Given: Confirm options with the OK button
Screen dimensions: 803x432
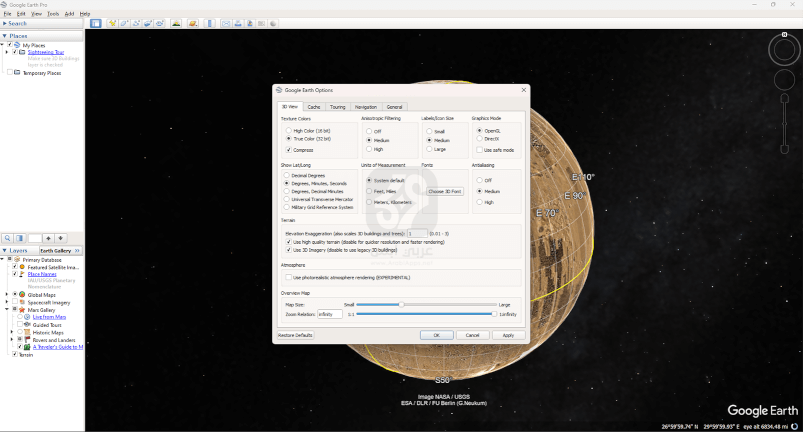Looking at the screenshot, I should pyautogui.click(x=437, y=335).
